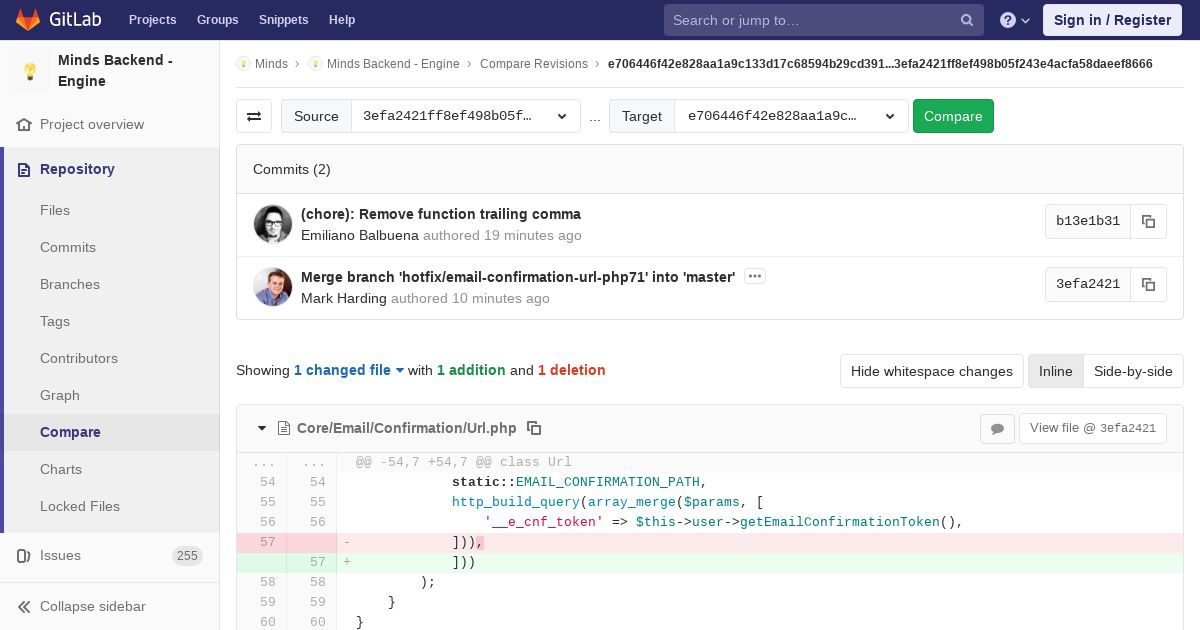1200x630 pixels.
Task: Open Branches in the Repository sidebar
Action: [x=70, y=284]
